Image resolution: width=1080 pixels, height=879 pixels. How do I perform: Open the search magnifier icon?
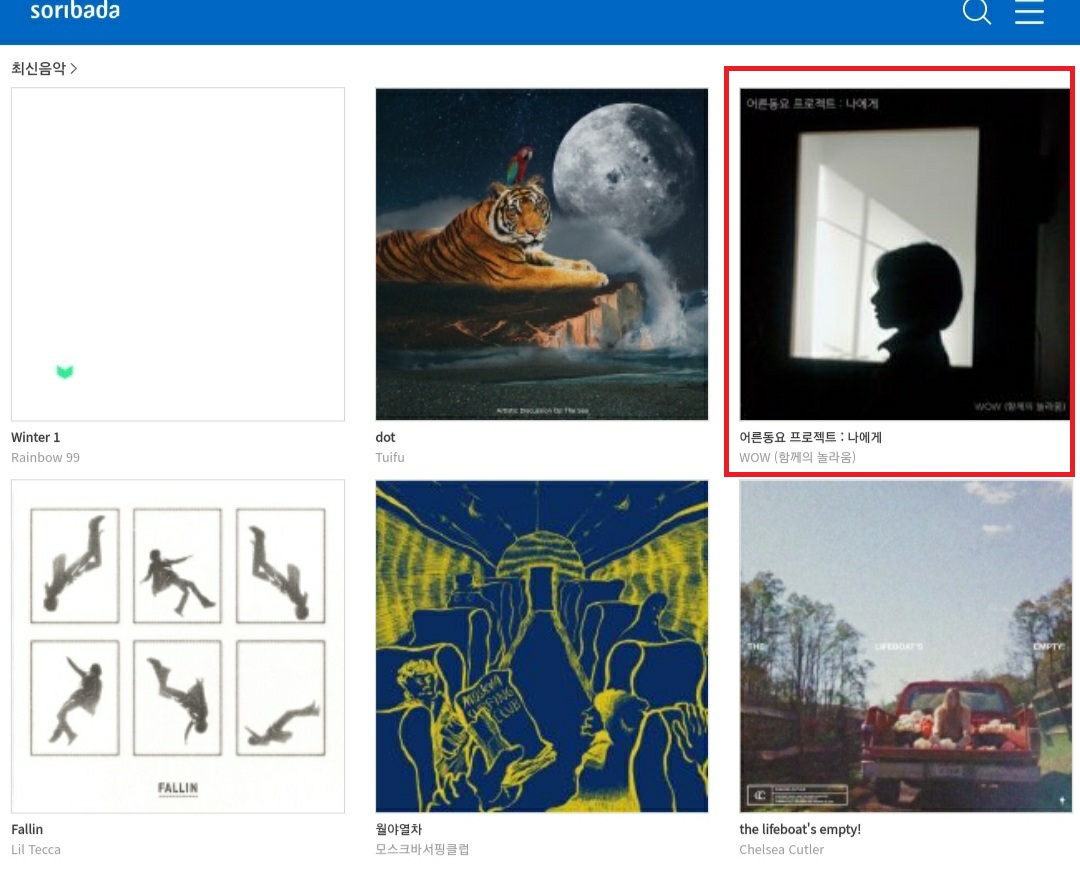(x=976, y=12)
